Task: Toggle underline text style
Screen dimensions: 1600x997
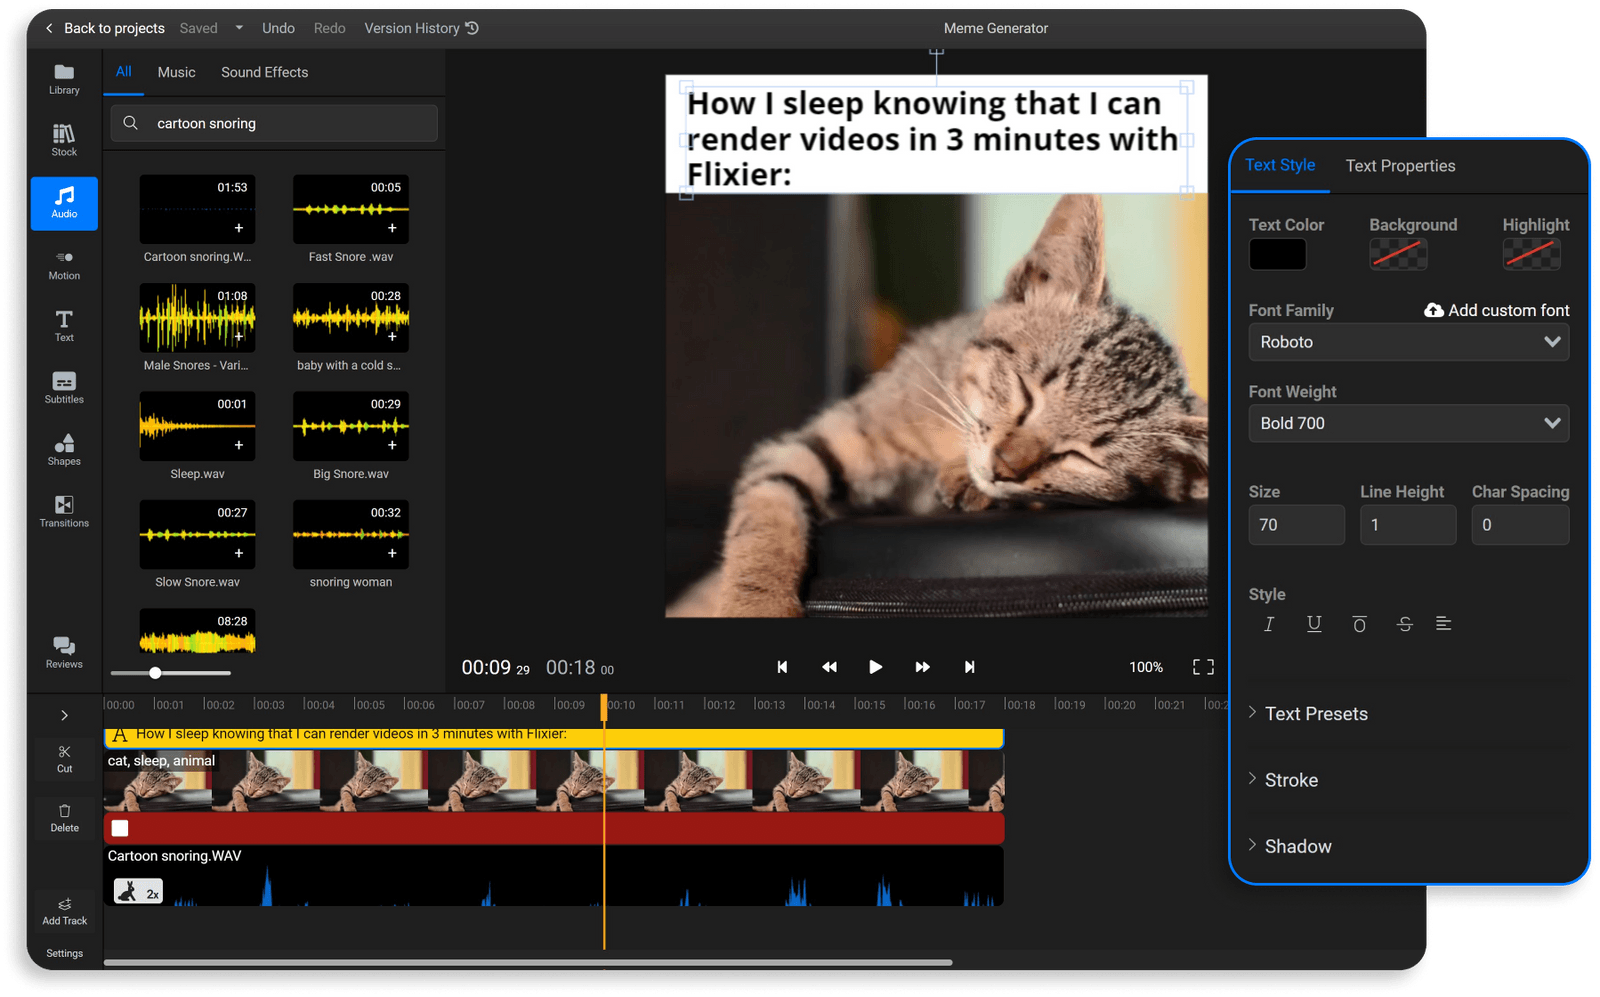Action: click(x=1314, y=624)
